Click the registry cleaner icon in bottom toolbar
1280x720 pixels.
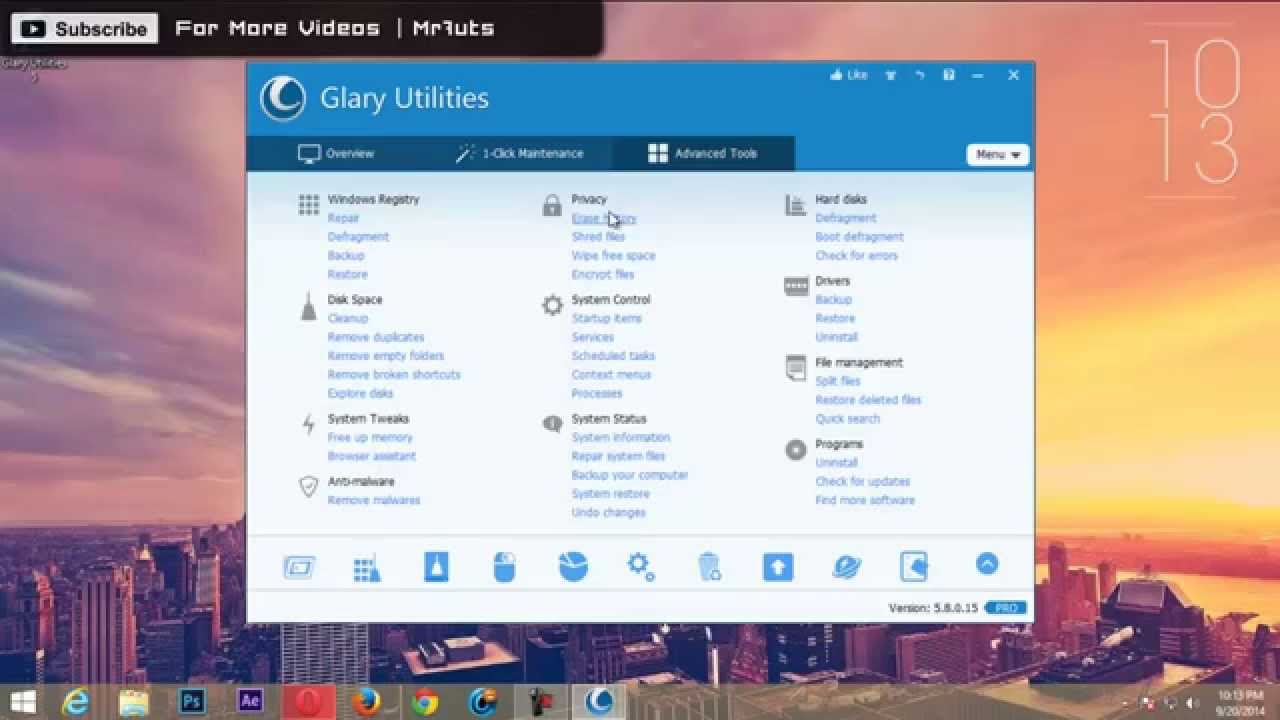coord(367,568)
